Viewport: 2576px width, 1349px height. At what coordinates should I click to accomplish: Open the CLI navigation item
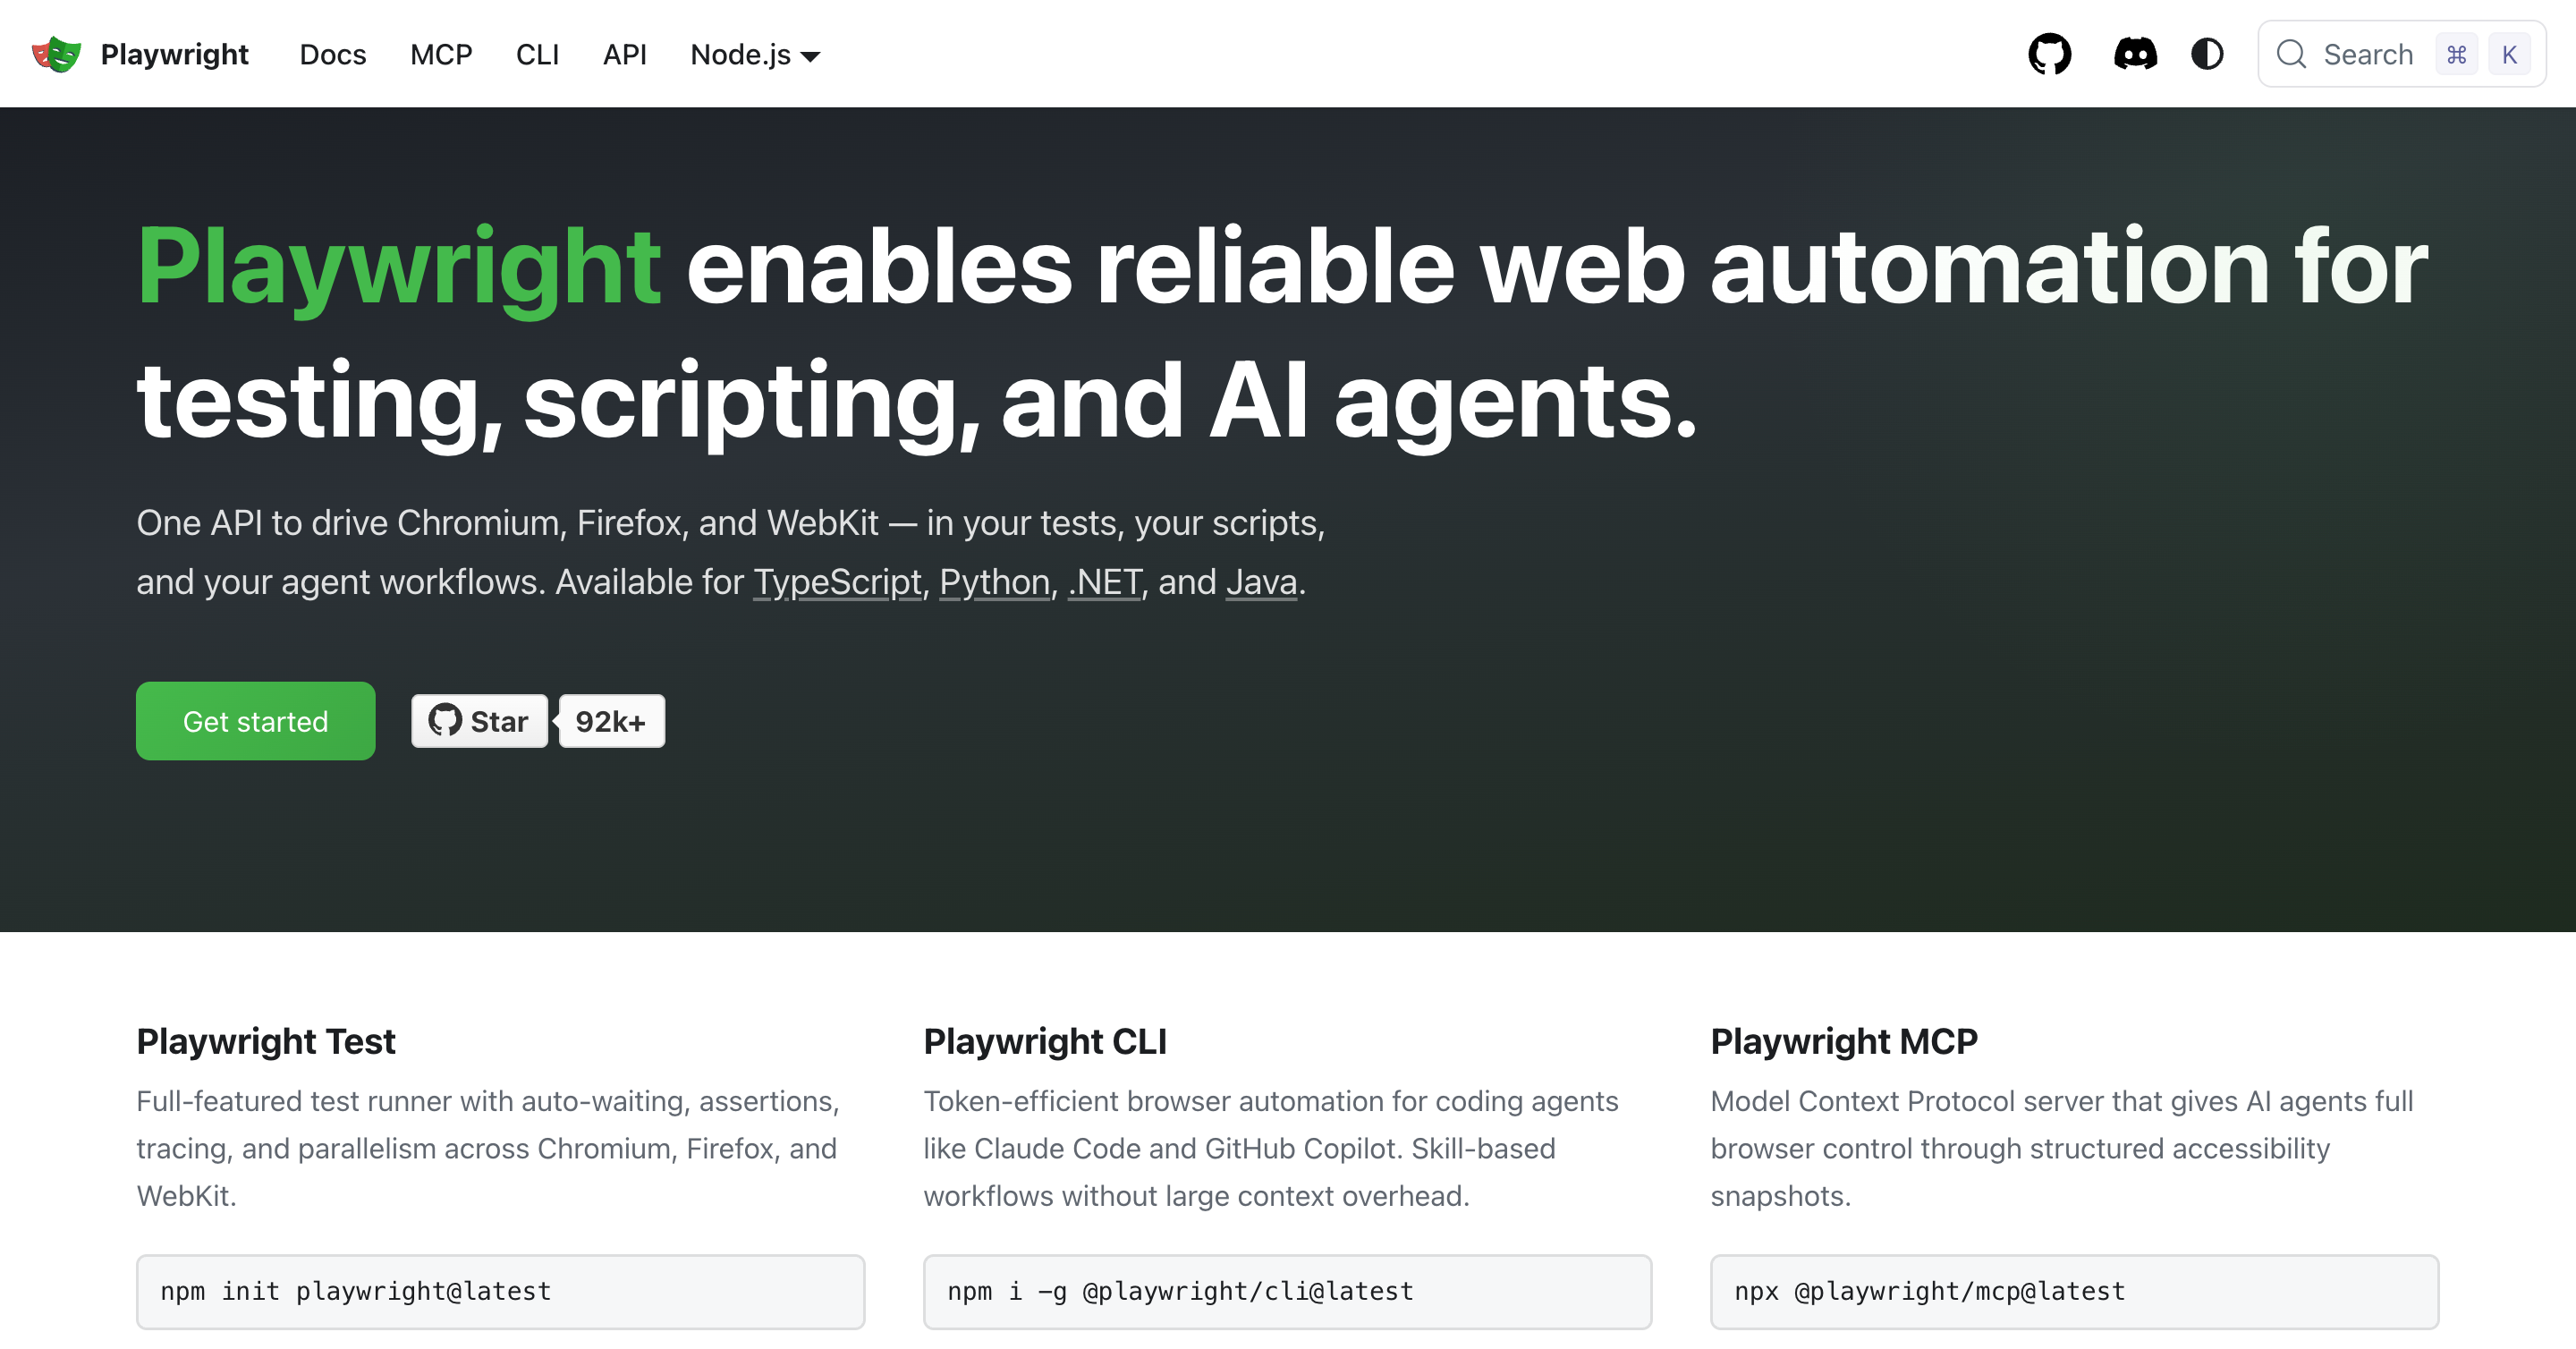click(x=537, y=54)
